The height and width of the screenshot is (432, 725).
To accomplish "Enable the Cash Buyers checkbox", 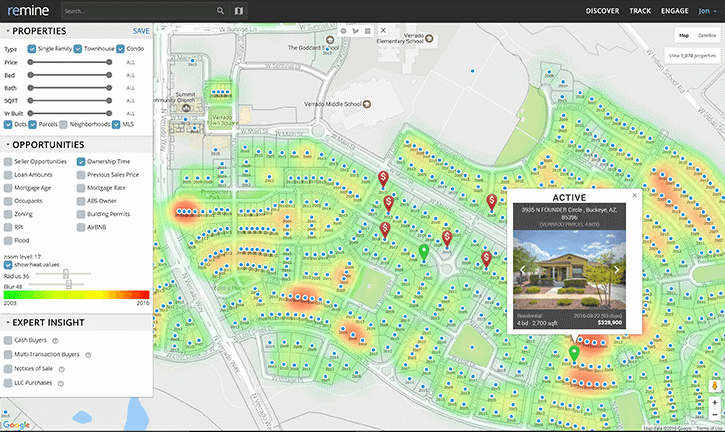I will click(x=8, y=340).
